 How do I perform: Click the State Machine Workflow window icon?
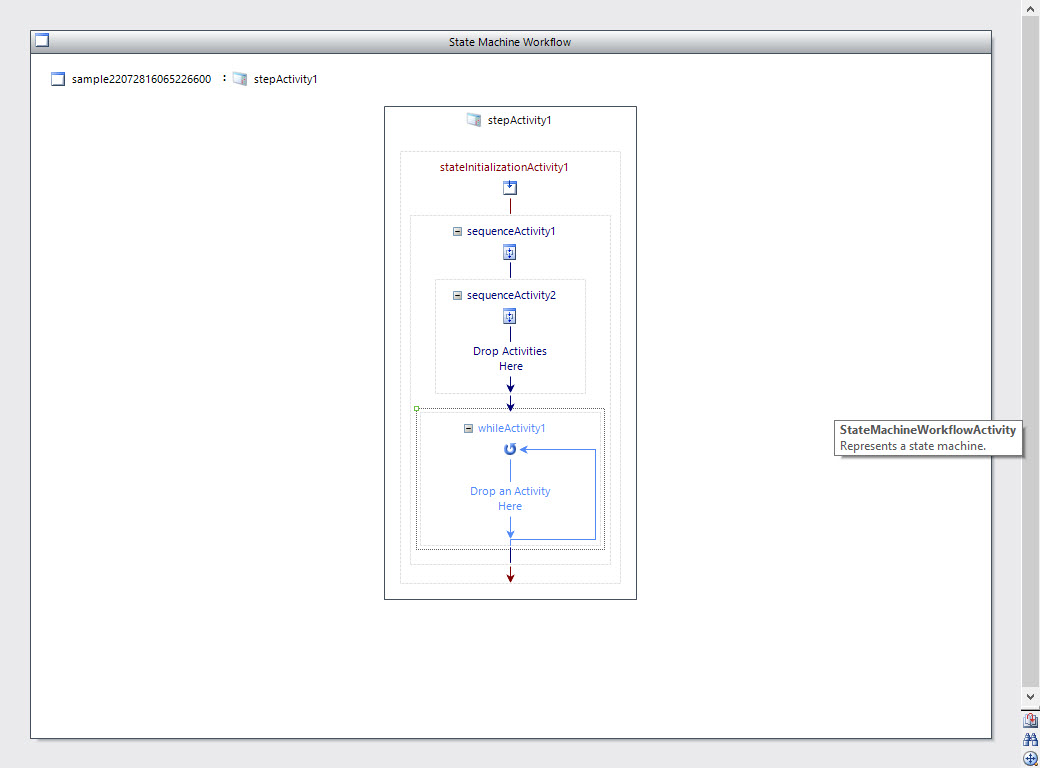click(x=41, y=41)
